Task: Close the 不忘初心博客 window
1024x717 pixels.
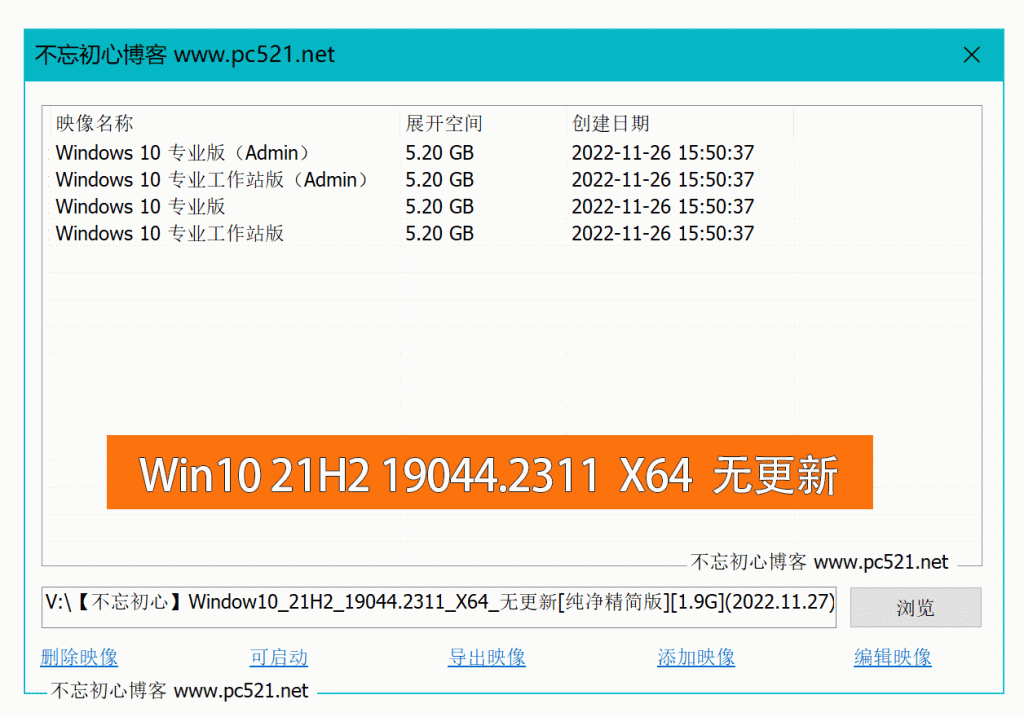Action: [x=971, y=55]
